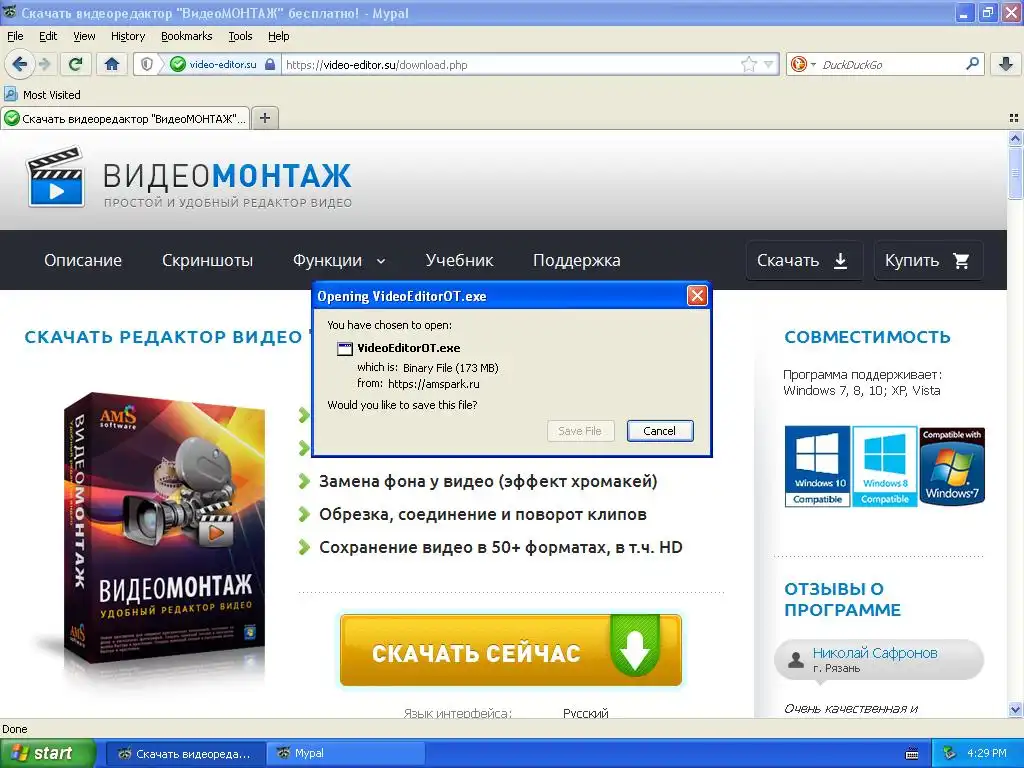1024x768 pixels.
Task: Open the File menu
Action: (15, 36)
